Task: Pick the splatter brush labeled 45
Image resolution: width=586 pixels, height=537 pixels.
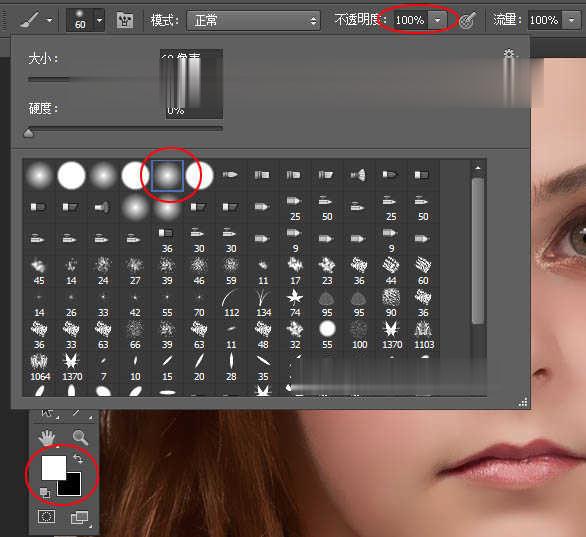Action: pyautogui.click(x=39, y=271)
